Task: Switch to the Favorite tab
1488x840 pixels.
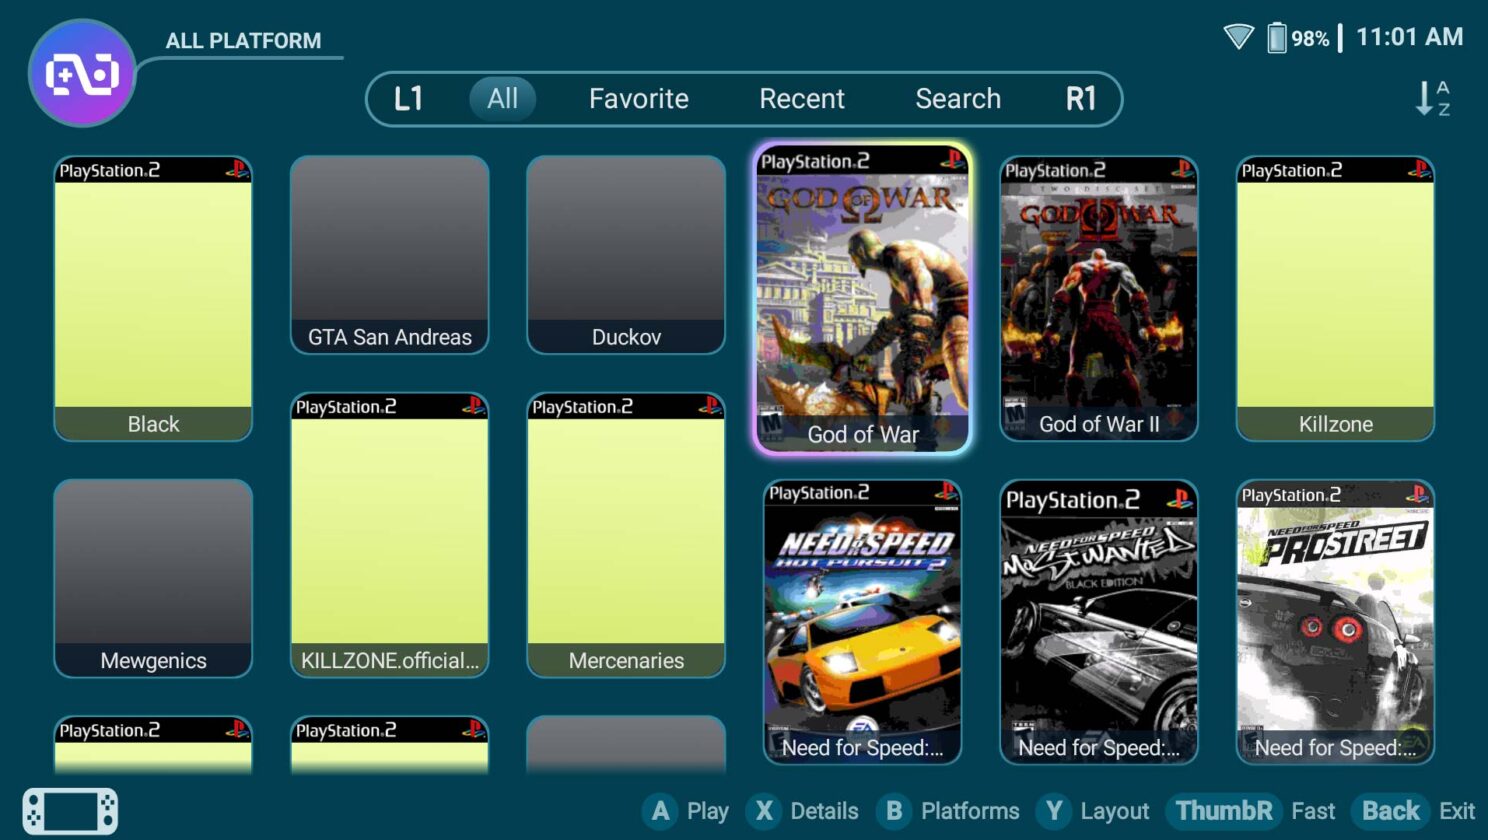Action: (x=639, y=98)
